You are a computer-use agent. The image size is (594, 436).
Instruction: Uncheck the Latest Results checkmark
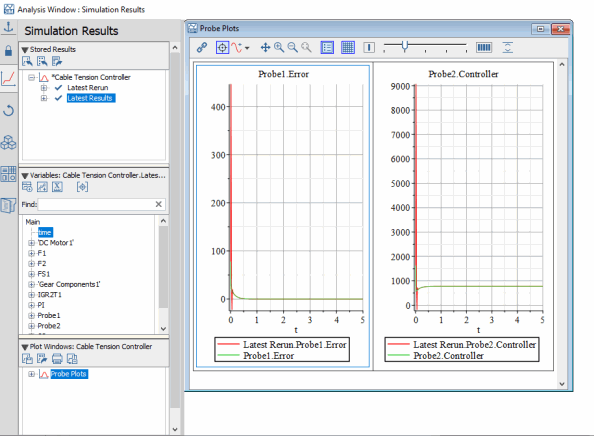point(58,98)
